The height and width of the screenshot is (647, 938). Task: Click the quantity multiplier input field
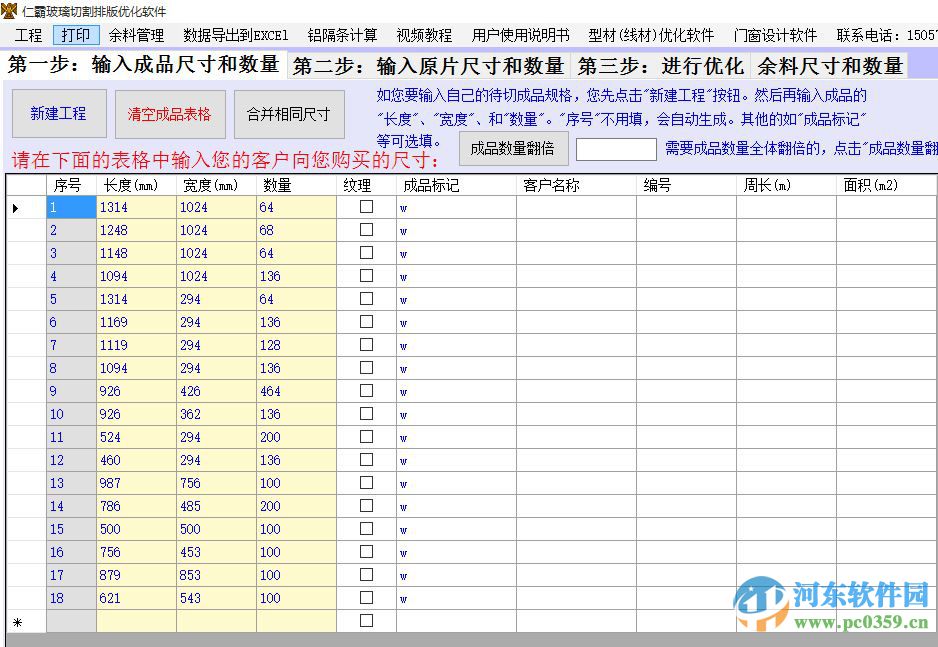pos(616,148)
